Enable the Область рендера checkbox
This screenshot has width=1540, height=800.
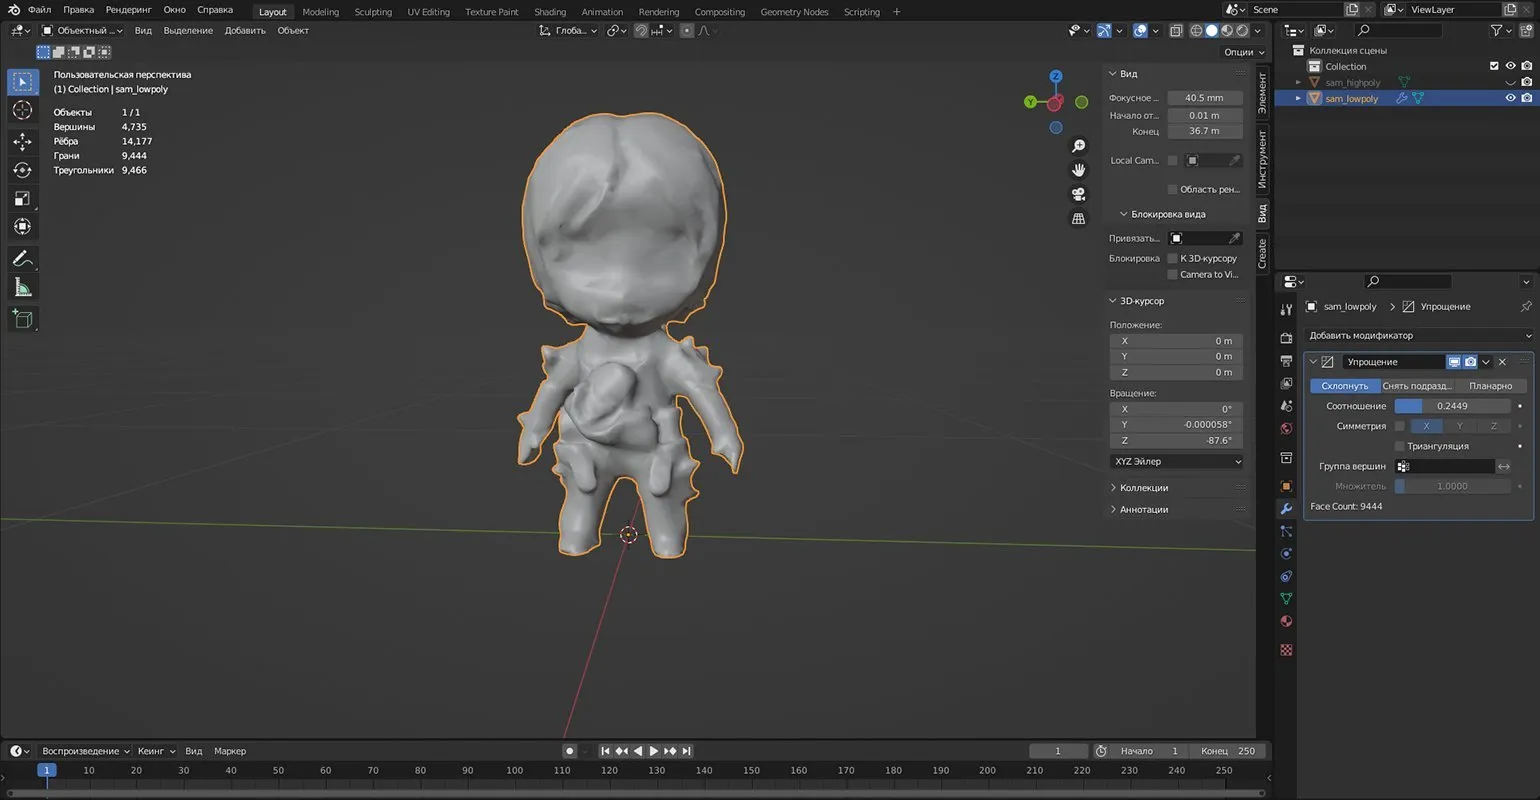click(1172, 189)
